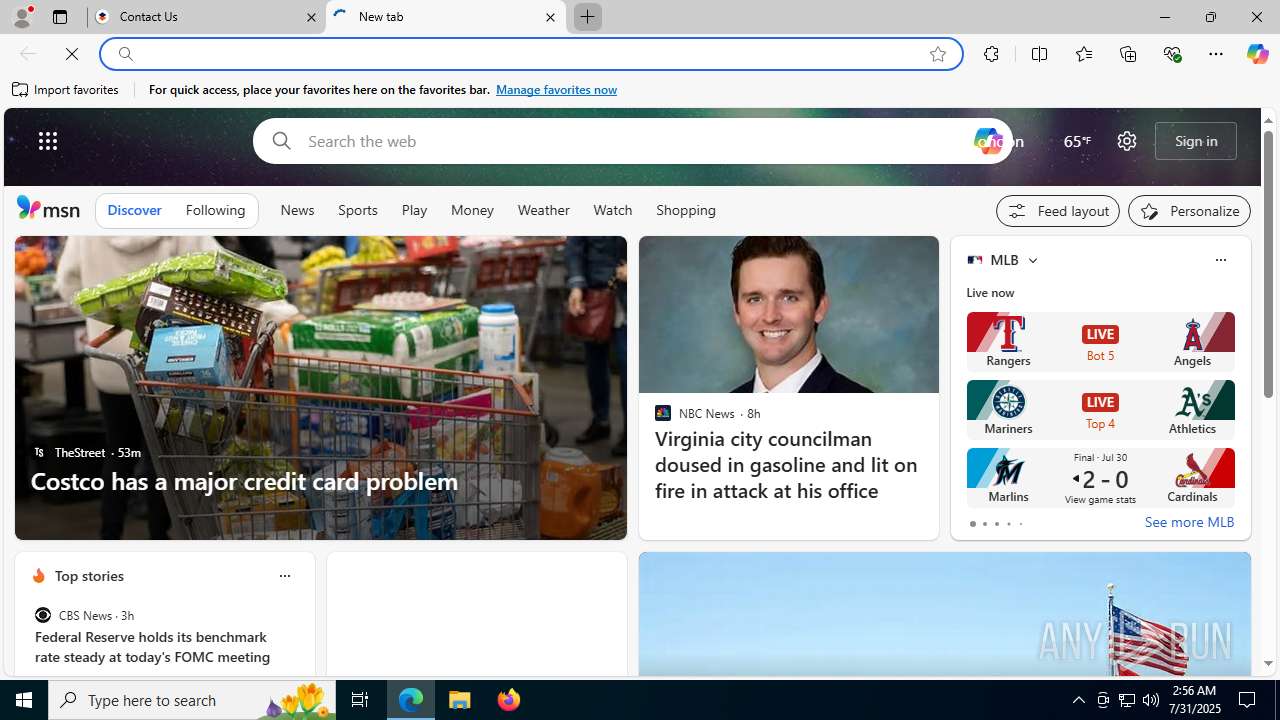Open Windows Start menu

(24, 700)
